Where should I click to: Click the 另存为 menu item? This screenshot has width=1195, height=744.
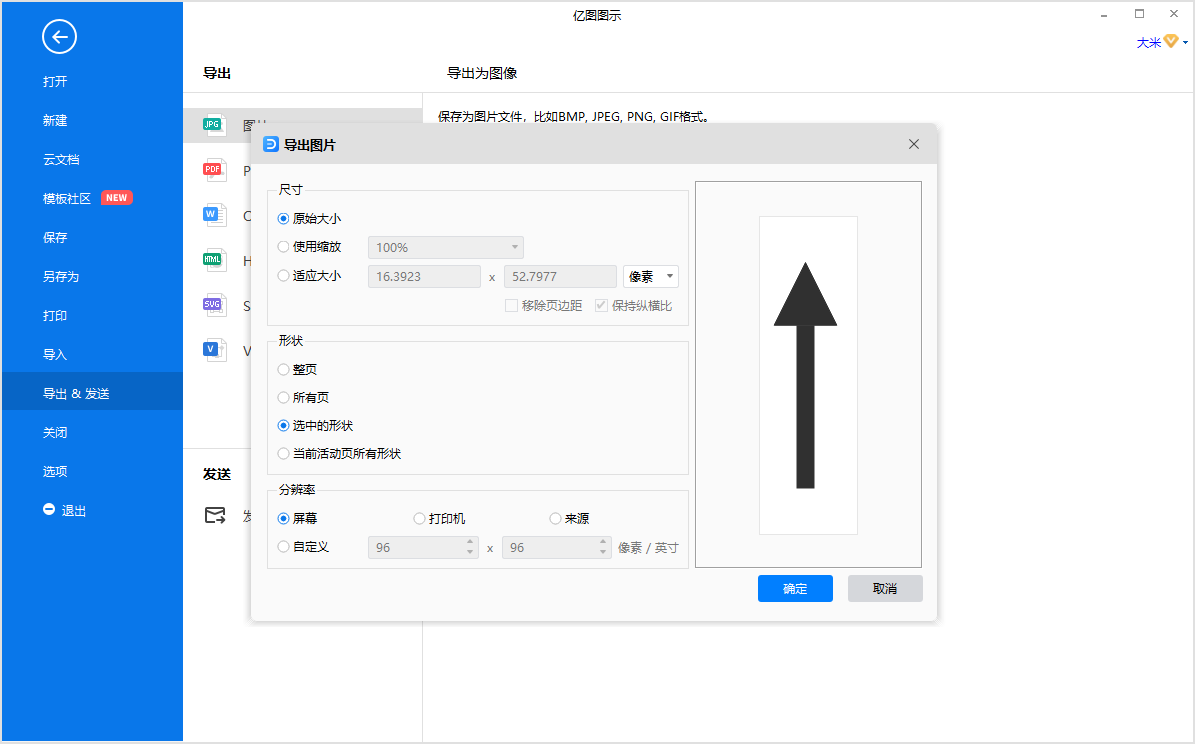coord(61,276)
